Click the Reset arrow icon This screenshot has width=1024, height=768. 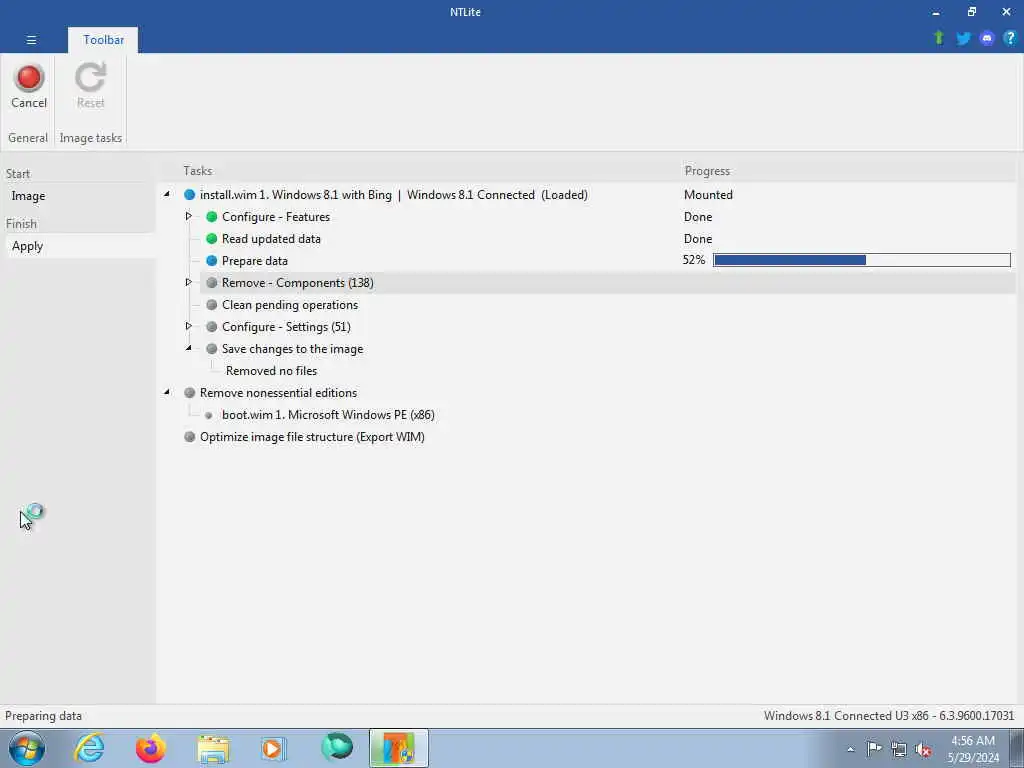pyautogui.click(x=90, y=78)
